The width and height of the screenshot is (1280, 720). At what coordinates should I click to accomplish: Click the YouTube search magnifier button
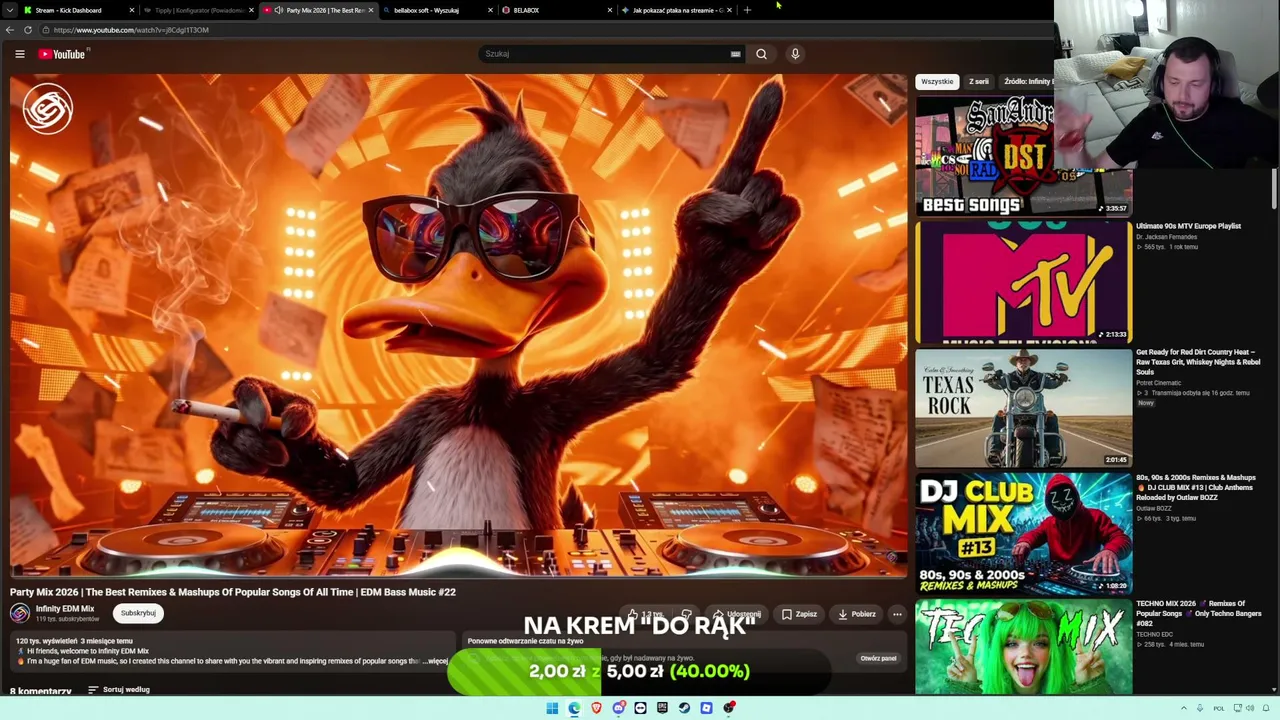pos(761,54)
